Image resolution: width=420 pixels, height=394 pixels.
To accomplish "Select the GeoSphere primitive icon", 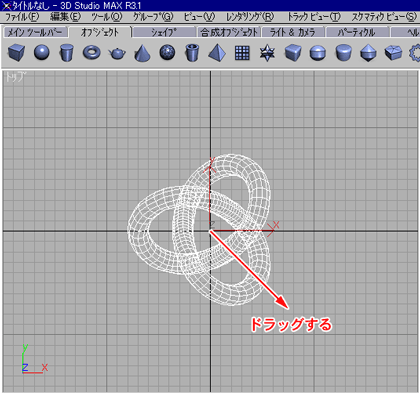I will coord(167,53).
